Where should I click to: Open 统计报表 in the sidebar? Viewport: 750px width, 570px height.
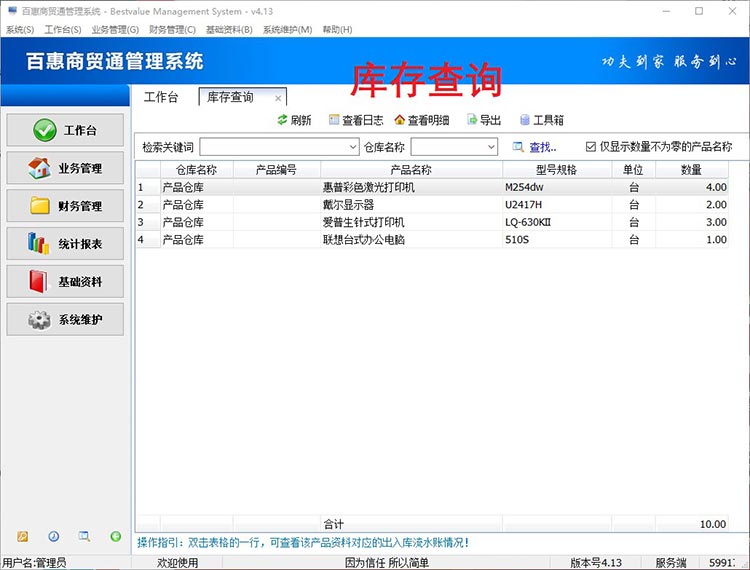(x=66, y=243)
